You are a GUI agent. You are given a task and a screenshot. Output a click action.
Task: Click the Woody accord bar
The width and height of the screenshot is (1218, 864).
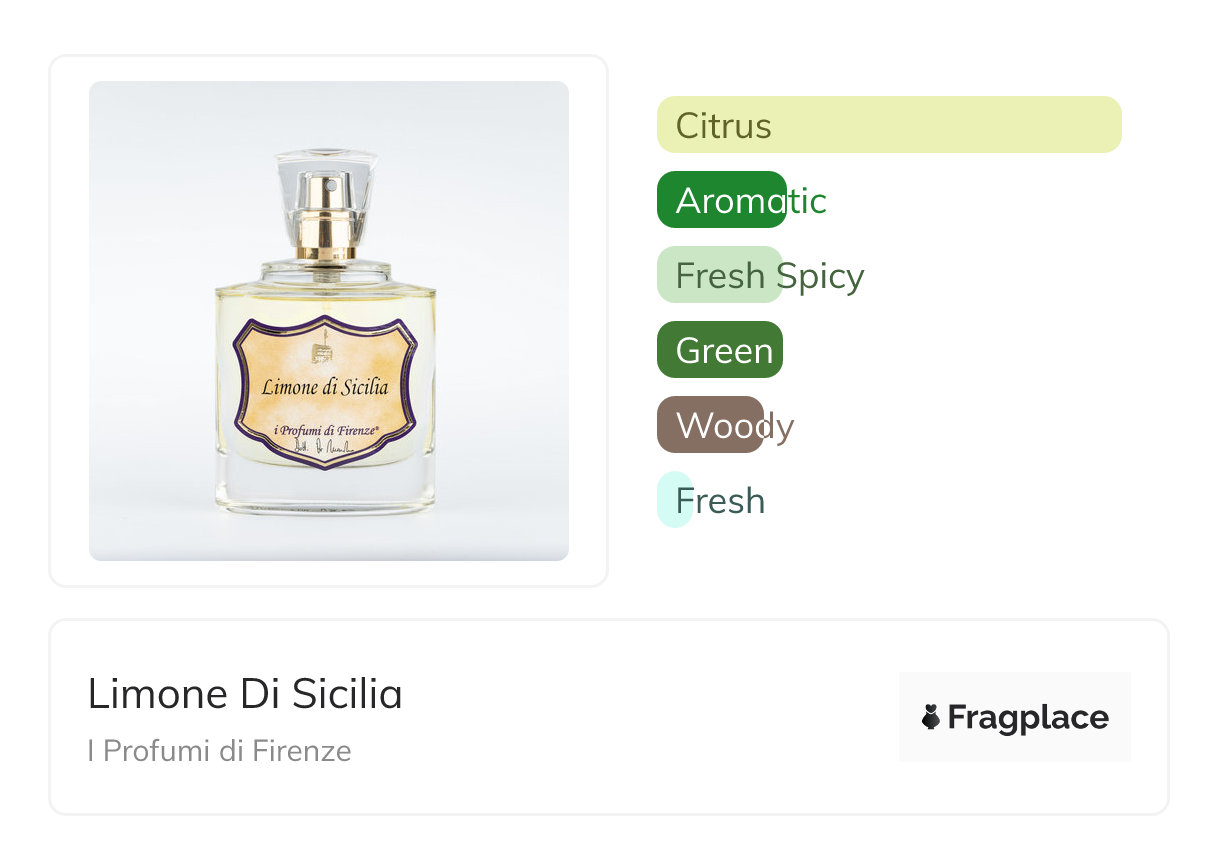tap(710, 425)
